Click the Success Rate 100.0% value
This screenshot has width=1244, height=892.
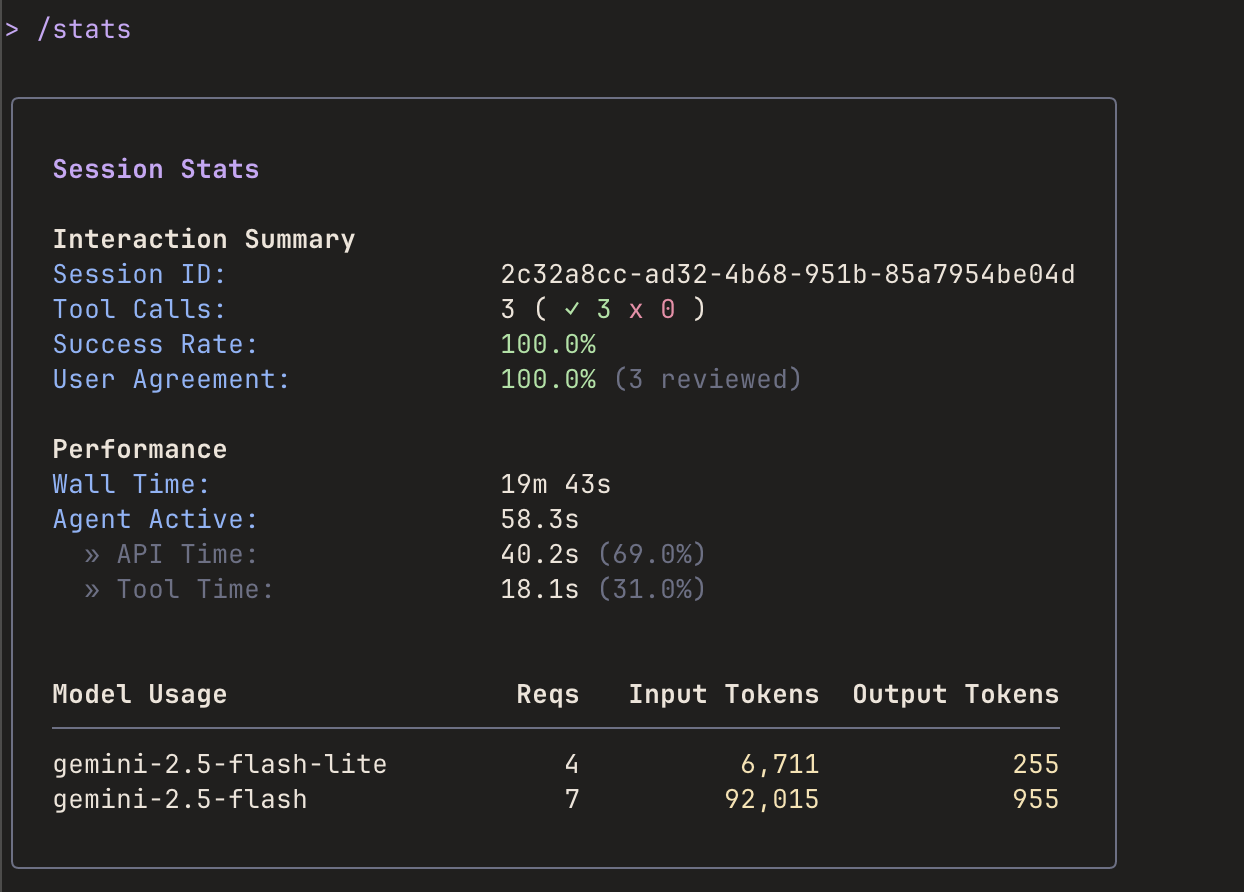pyautogui.click(x=548, y=345)
